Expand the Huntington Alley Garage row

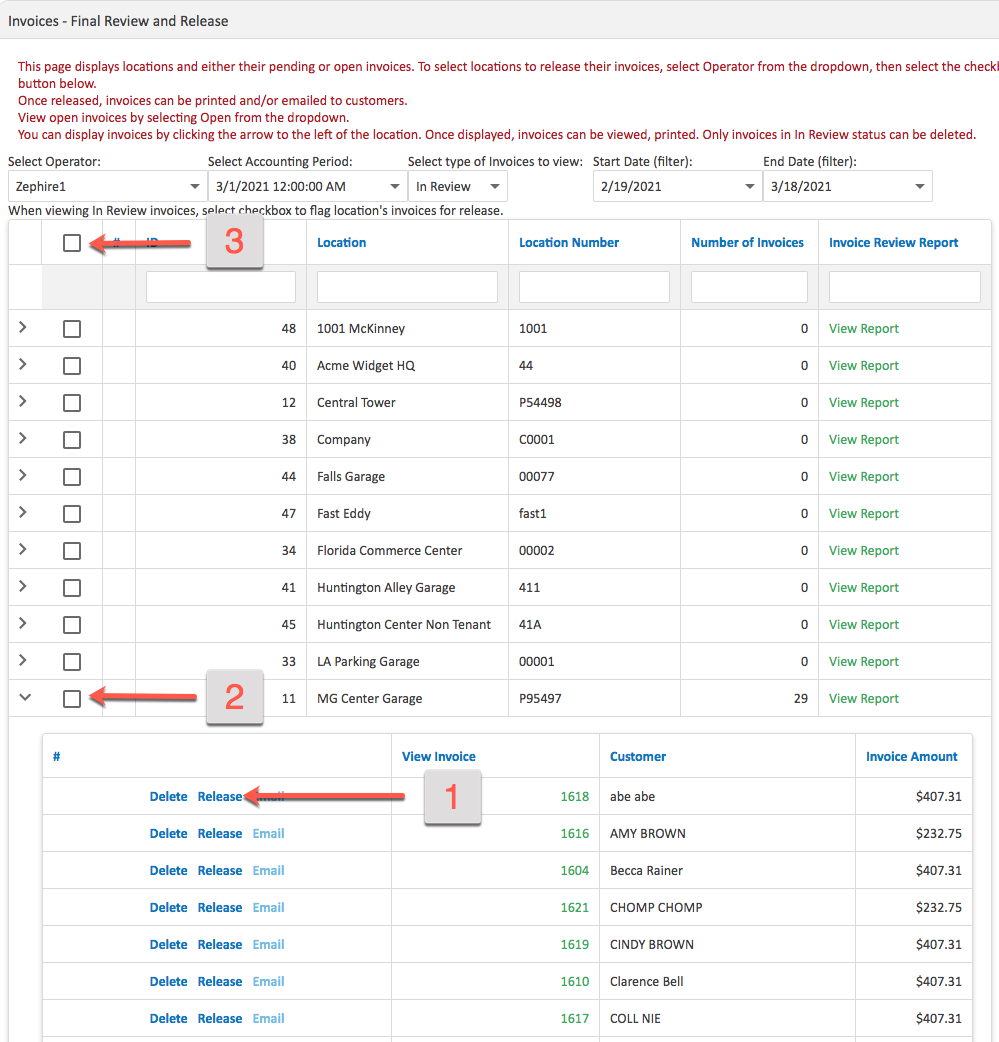[x=24, y=587]
